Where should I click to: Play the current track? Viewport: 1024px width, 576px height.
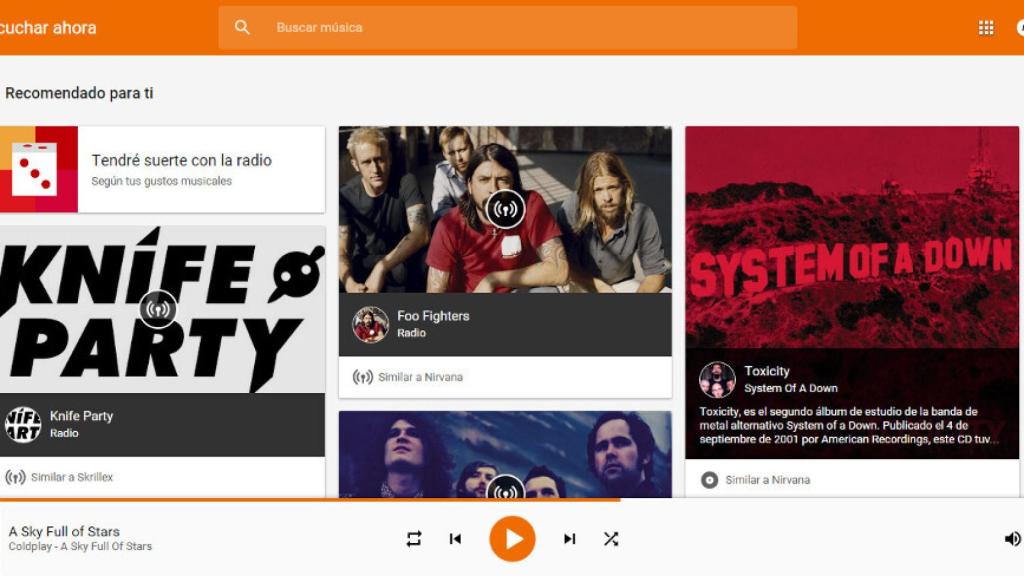[x=512, y=538]
